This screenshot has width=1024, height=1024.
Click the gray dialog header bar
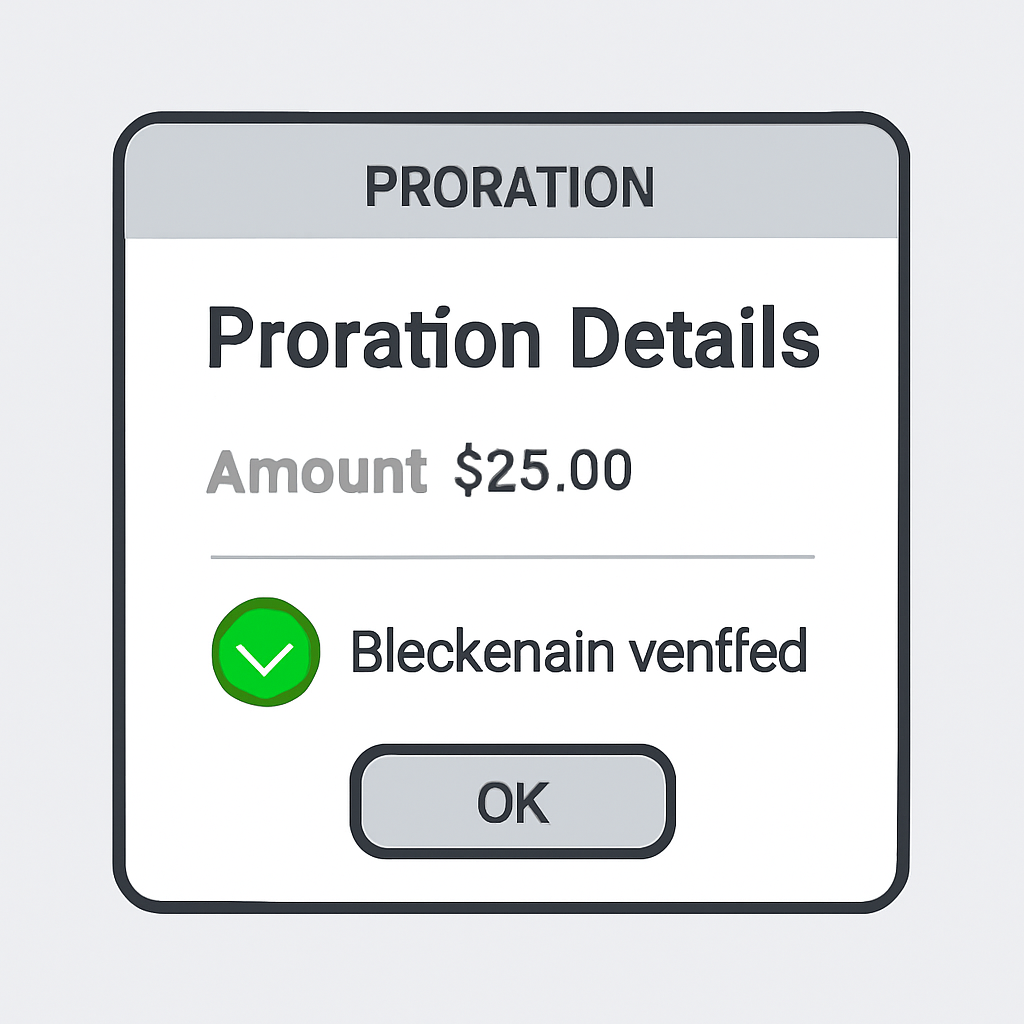click(780, 187)
